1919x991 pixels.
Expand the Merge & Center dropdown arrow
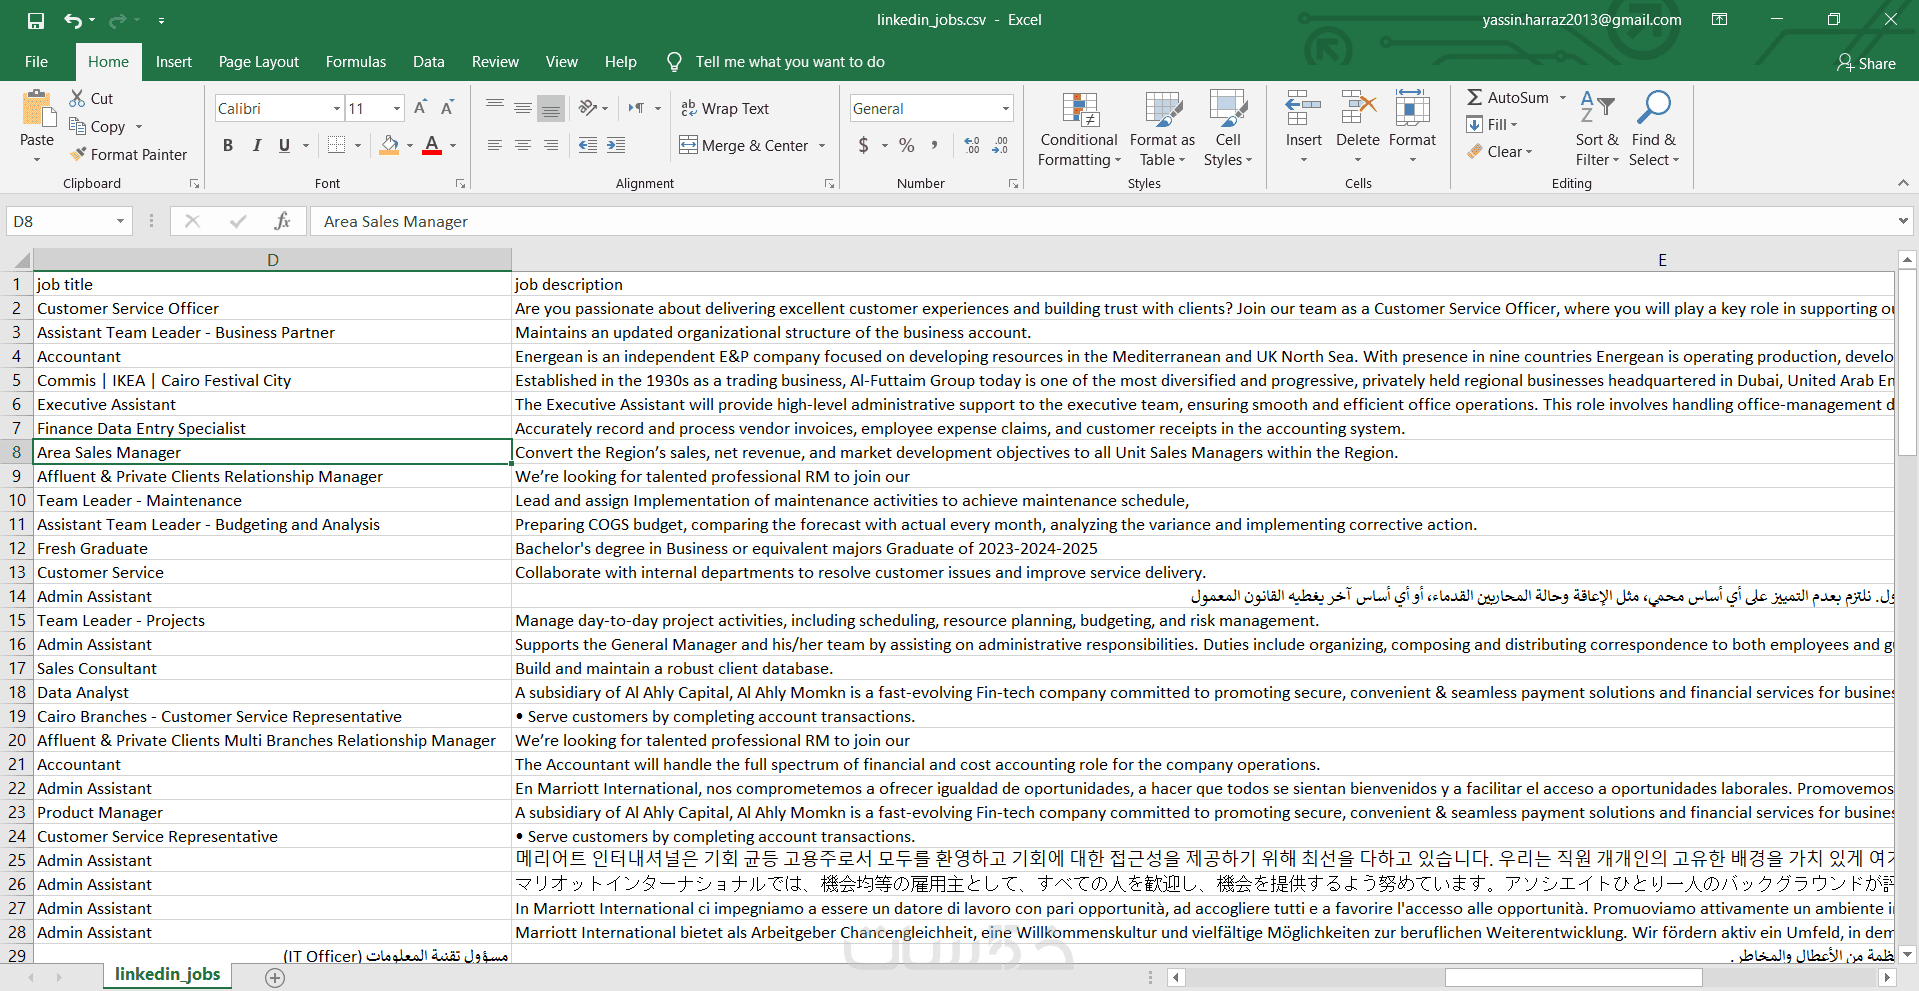[822, 145]
